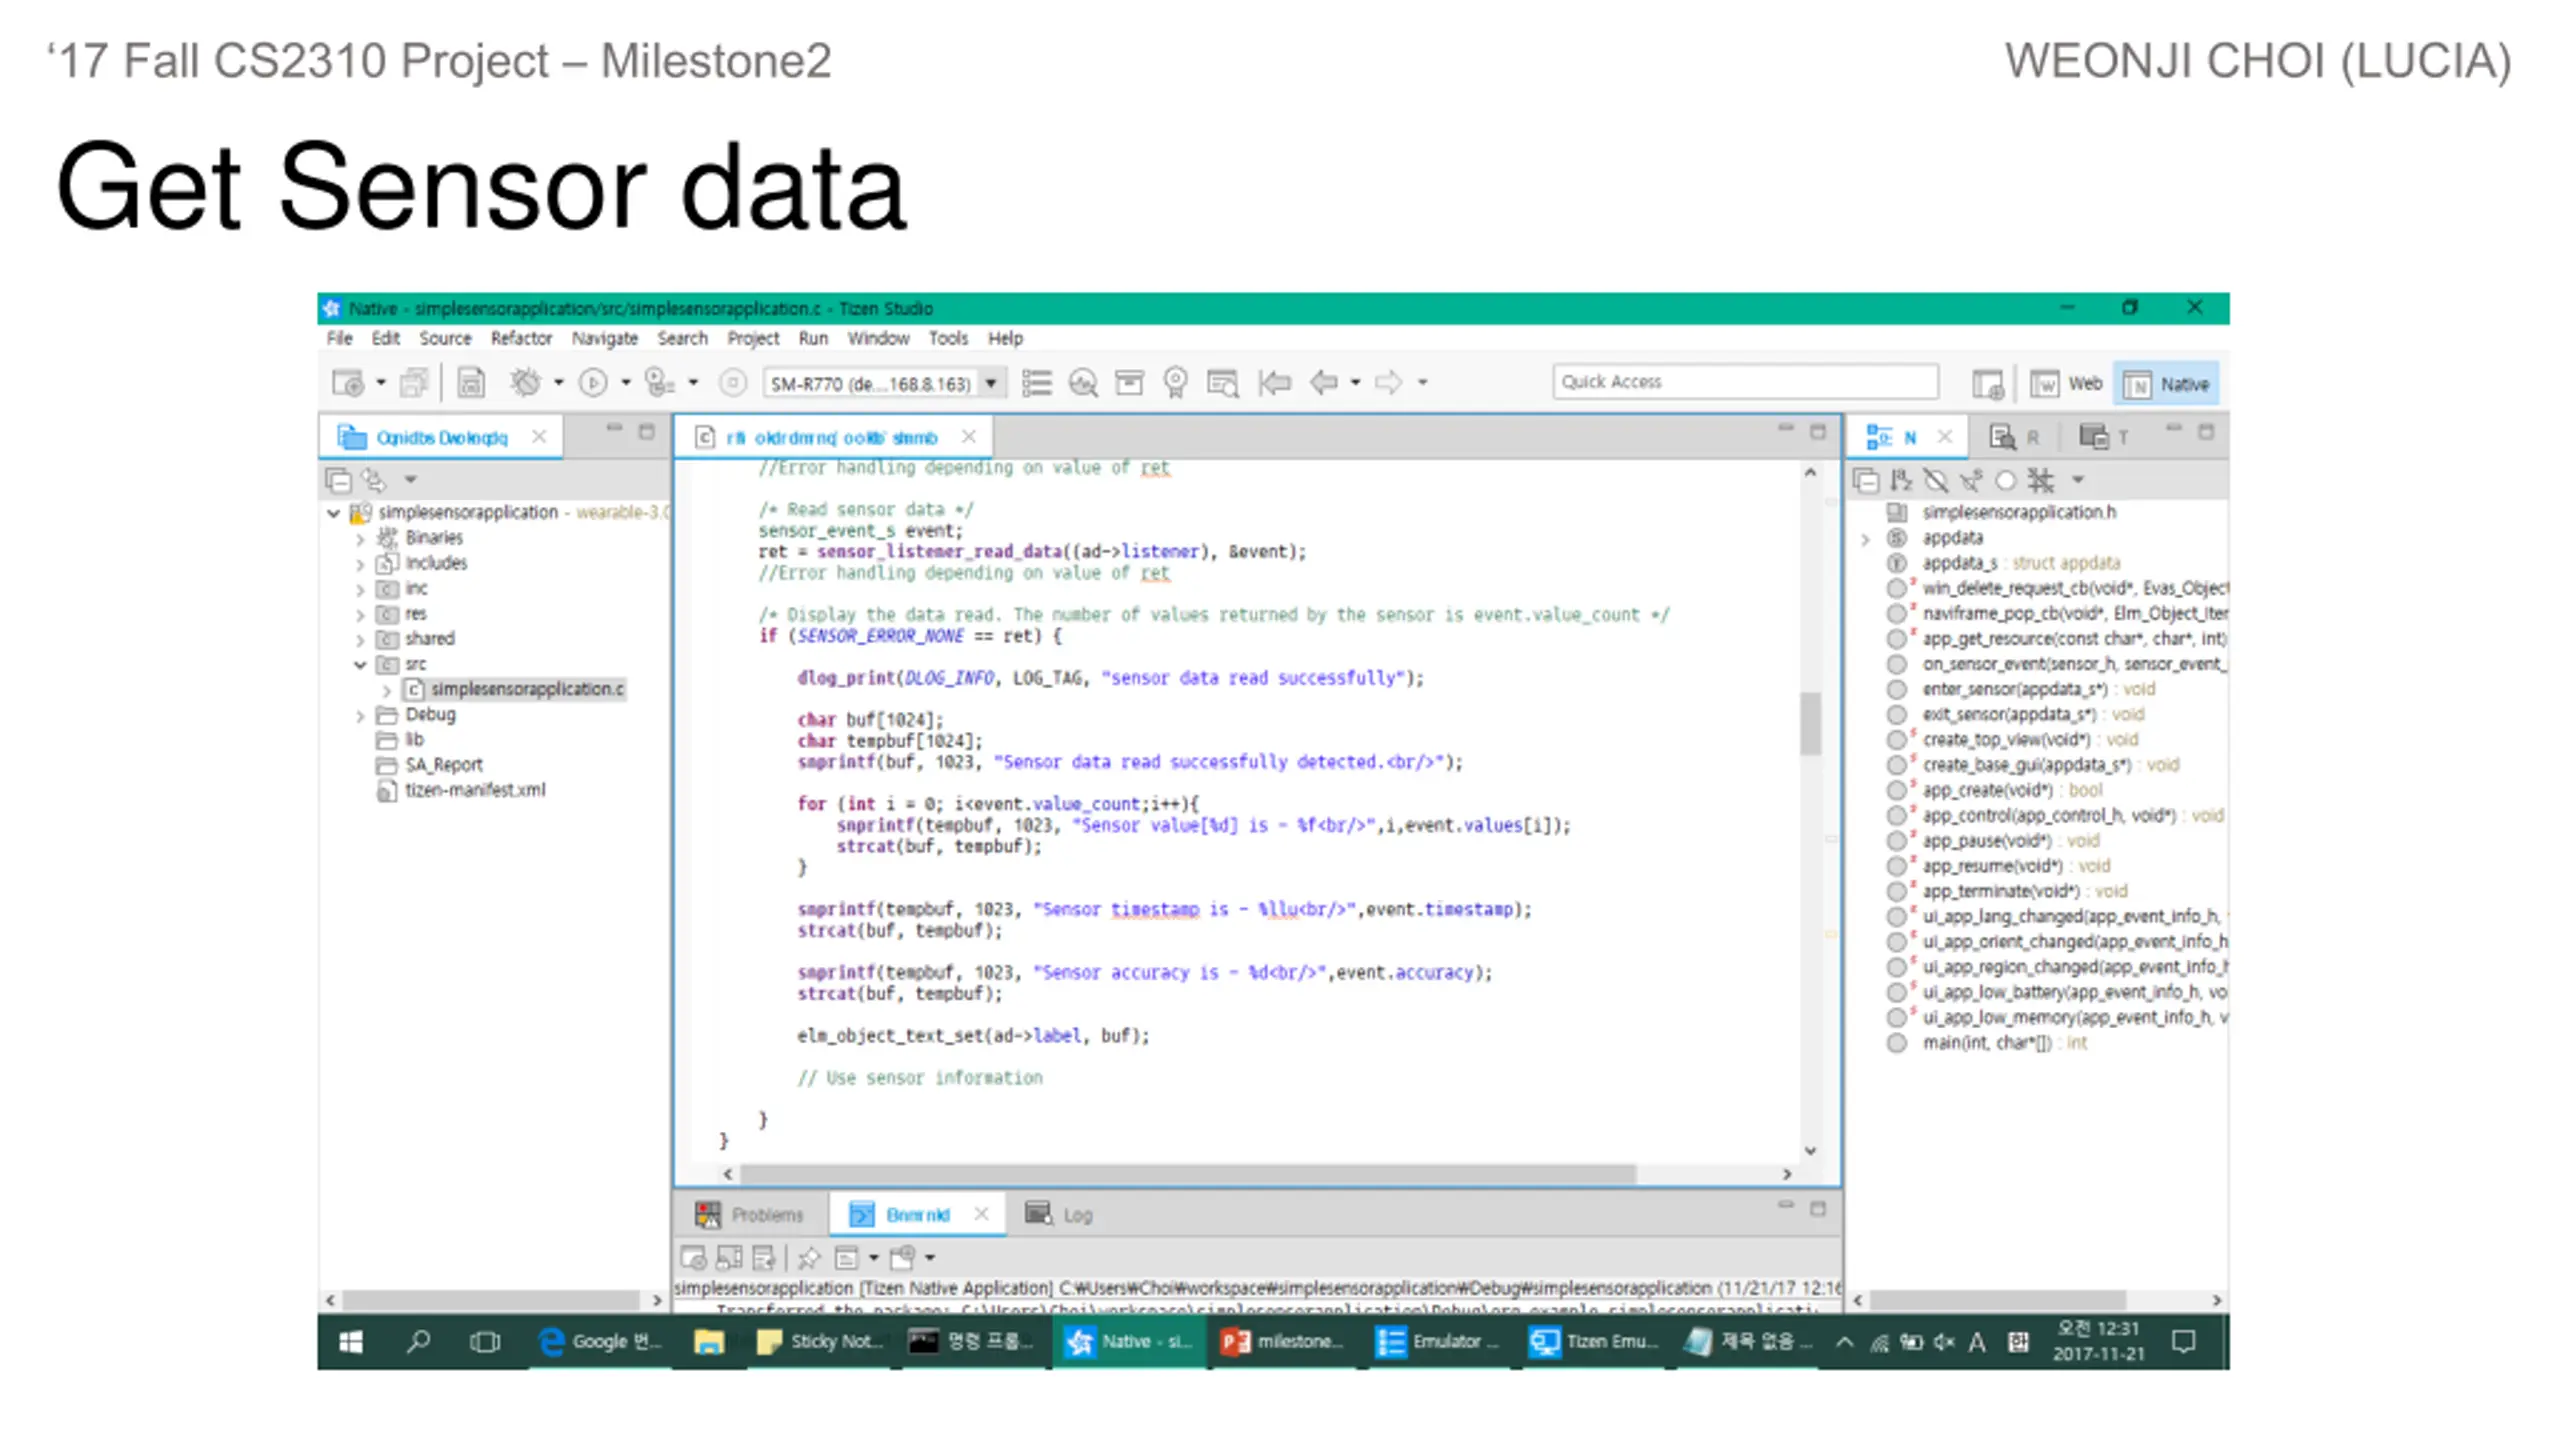Image resolution: width=2560 pixels, height=1440 pixels.
Task: Open the SM-R770 device dropdown
Action: coord(991,383)
